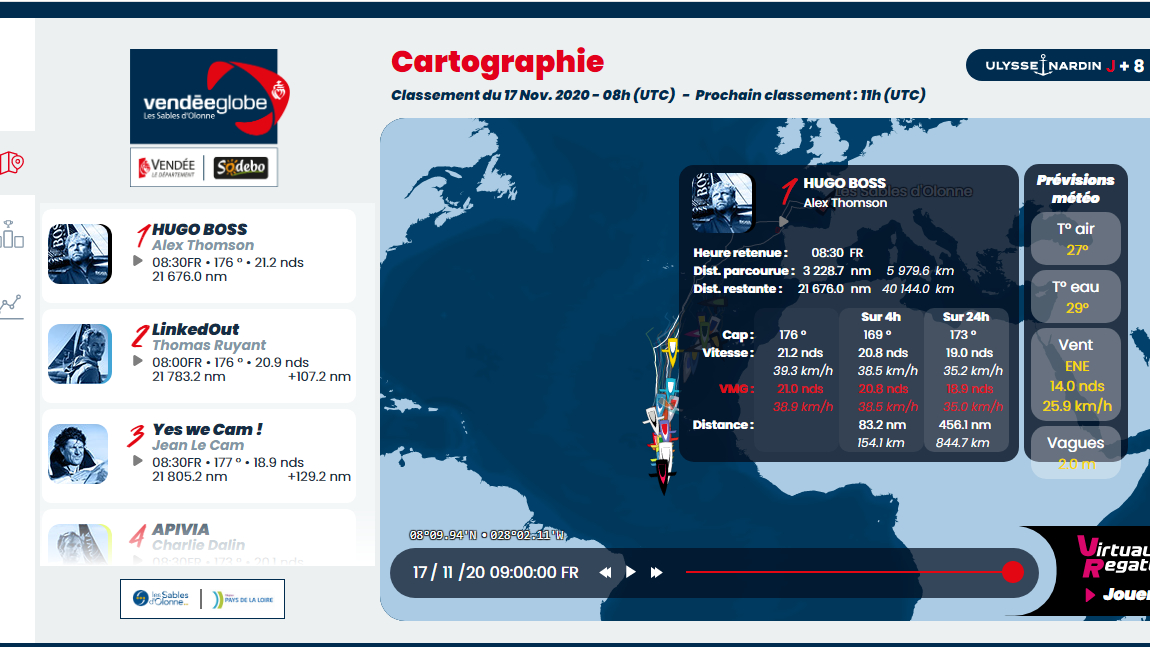
Task: Click Jean Le Cam's photo thumbnail
Action: point(78,453)
